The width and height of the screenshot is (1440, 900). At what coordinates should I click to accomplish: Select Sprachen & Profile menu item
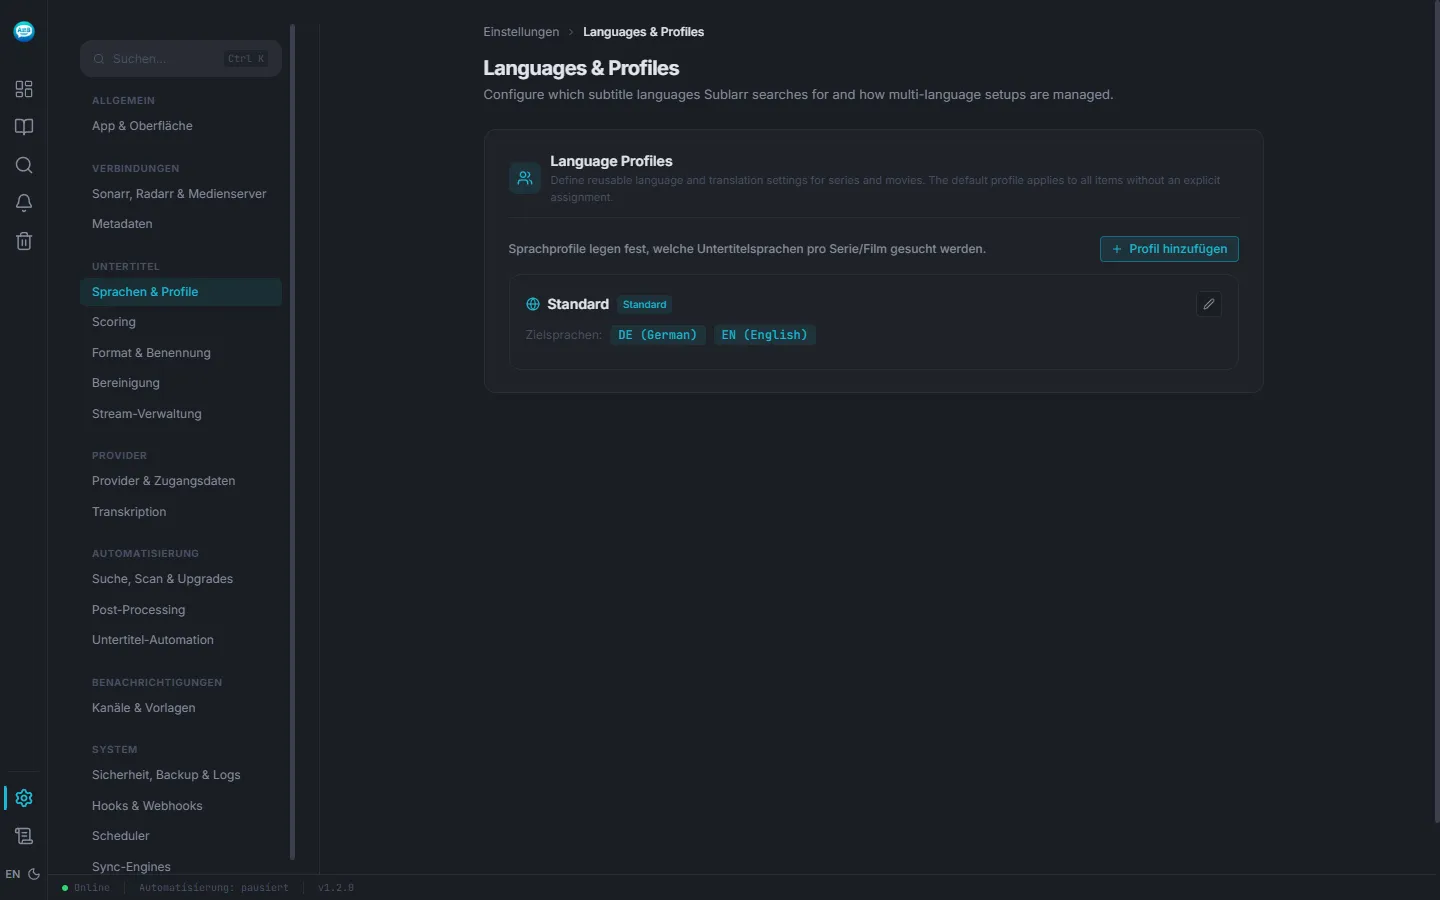tap(181, 292)
